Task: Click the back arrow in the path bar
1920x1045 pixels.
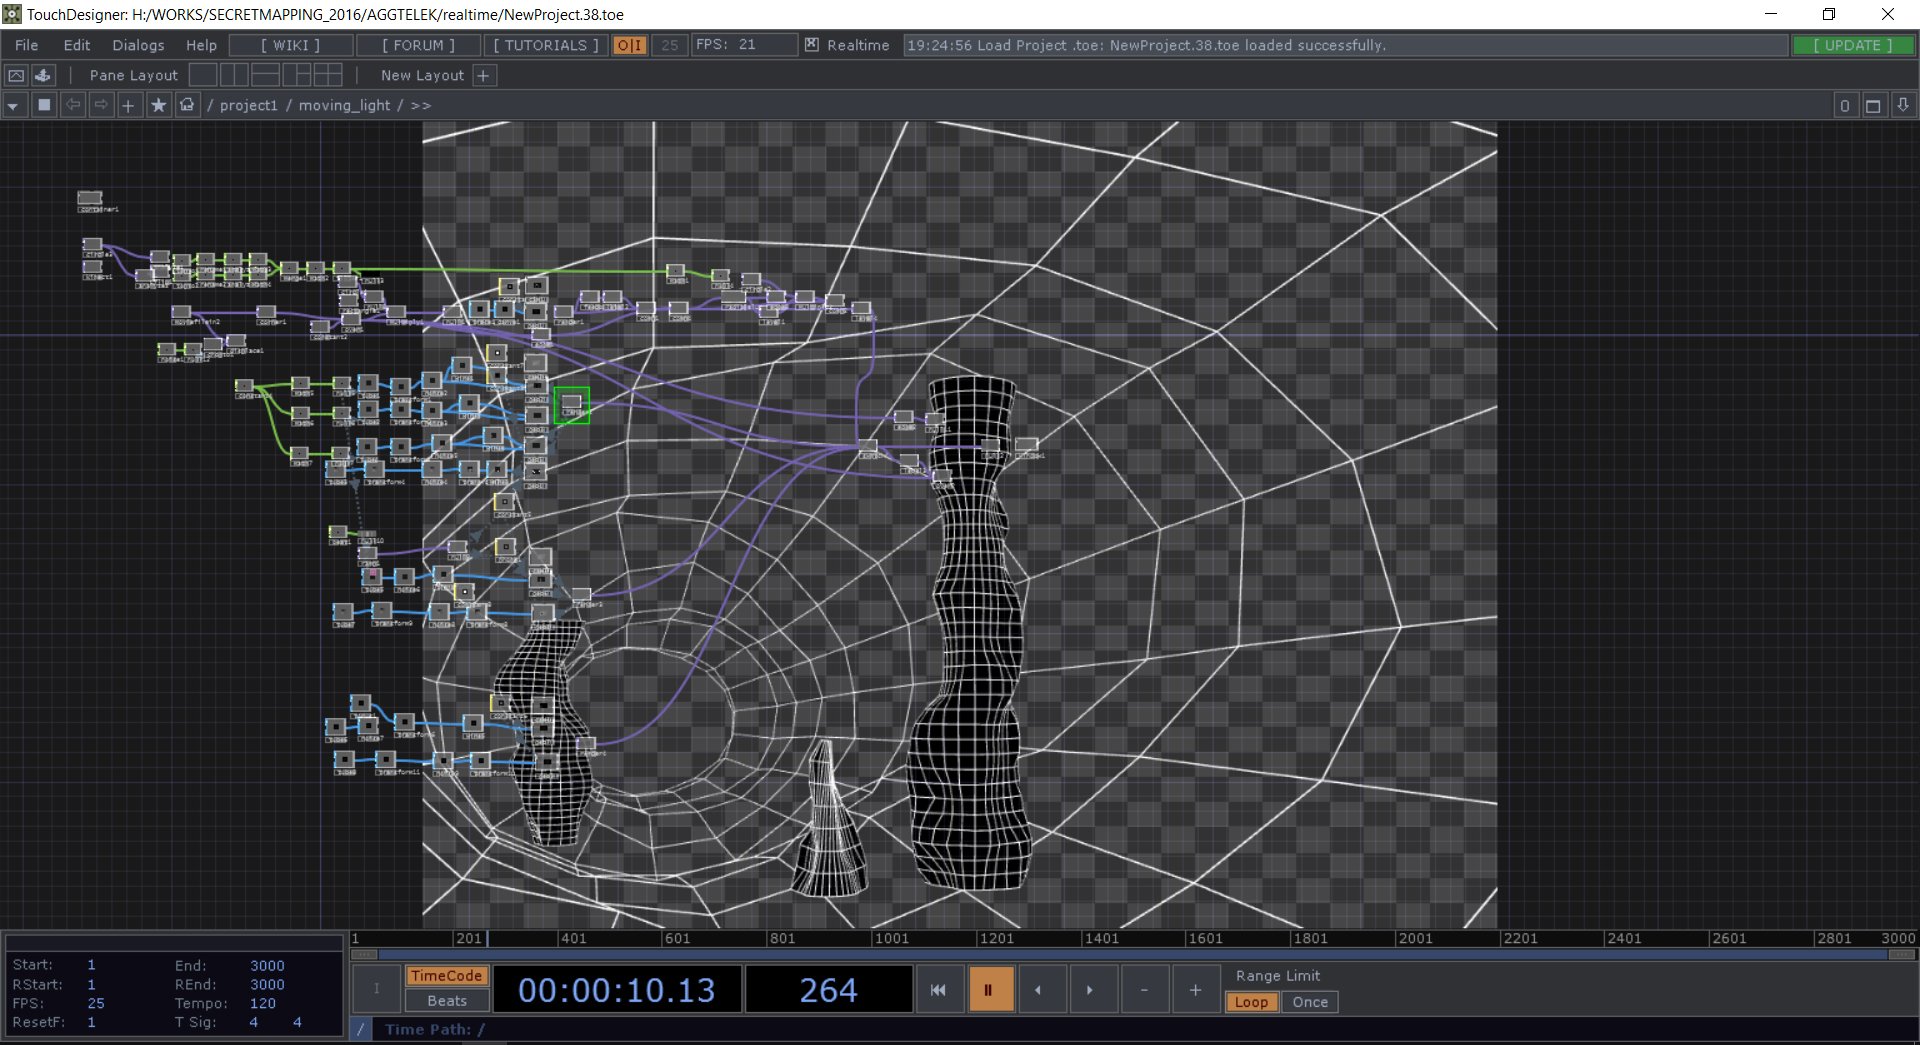Action: point(73,105)
